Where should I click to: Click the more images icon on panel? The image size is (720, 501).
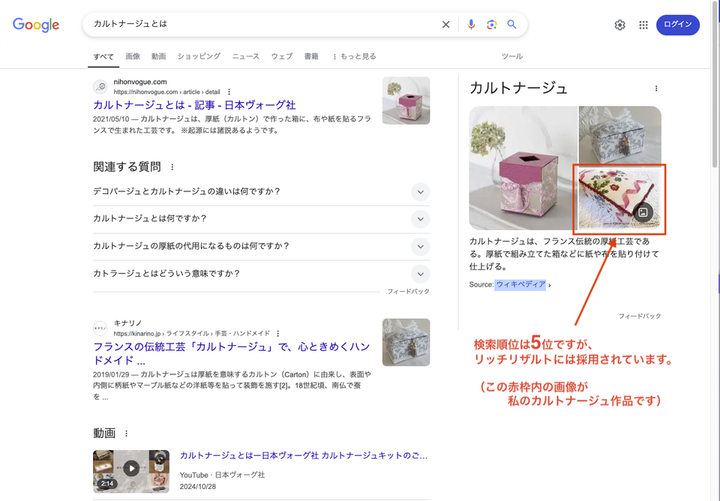pyautogui.click(x=643, y=212)
